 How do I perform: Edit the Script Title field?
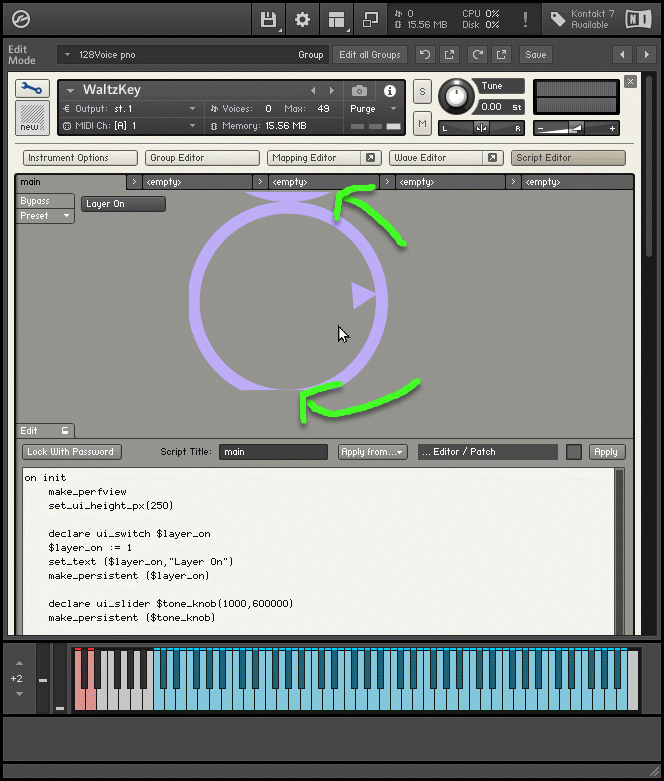273,452
